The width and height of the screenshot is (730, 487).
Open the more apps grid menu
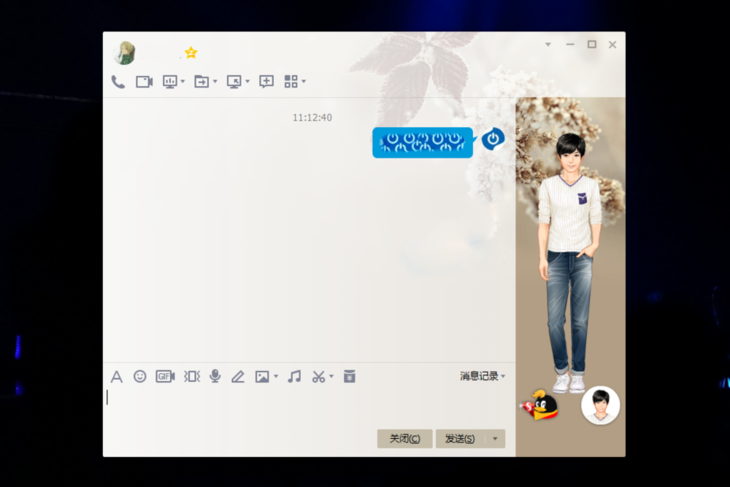(291, 82)
